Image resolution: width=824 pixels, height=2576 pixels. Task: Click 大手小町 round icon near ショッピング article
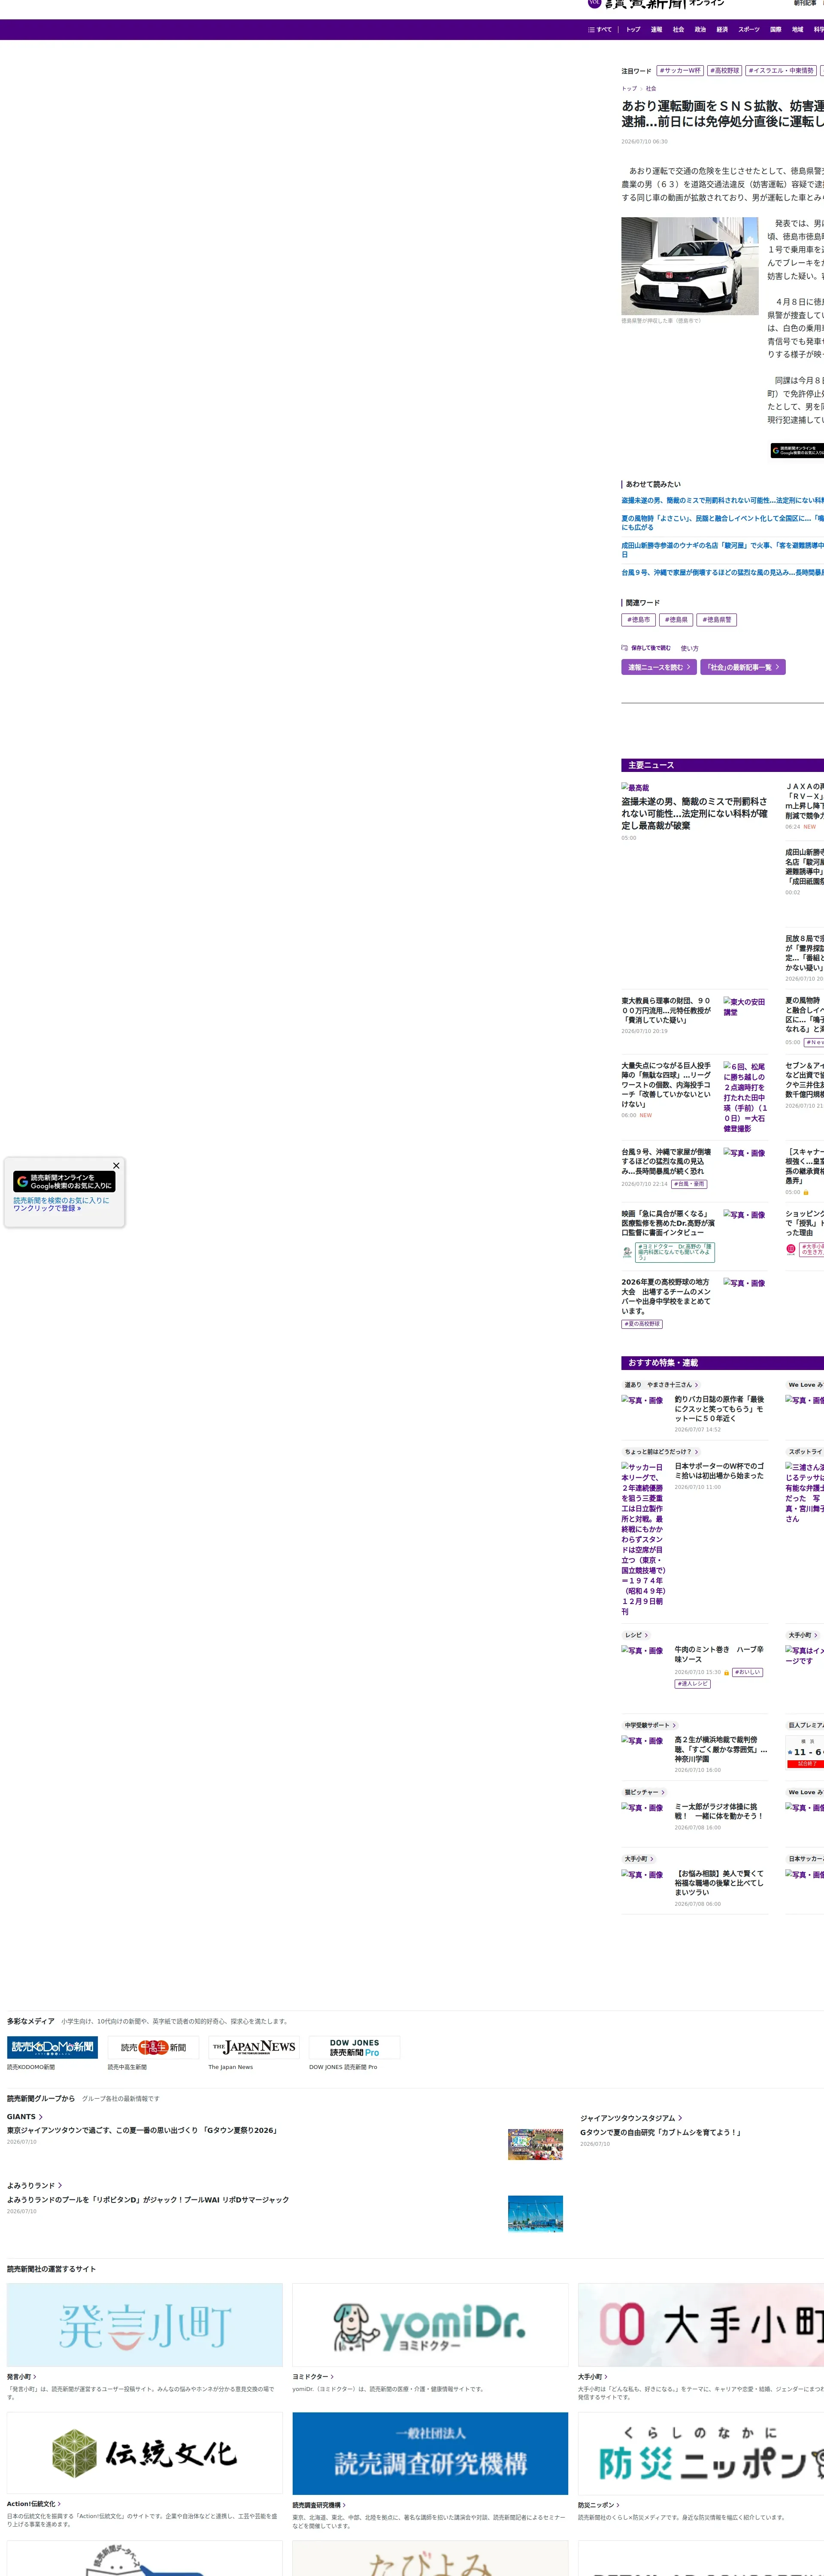tap(791, 1249)
